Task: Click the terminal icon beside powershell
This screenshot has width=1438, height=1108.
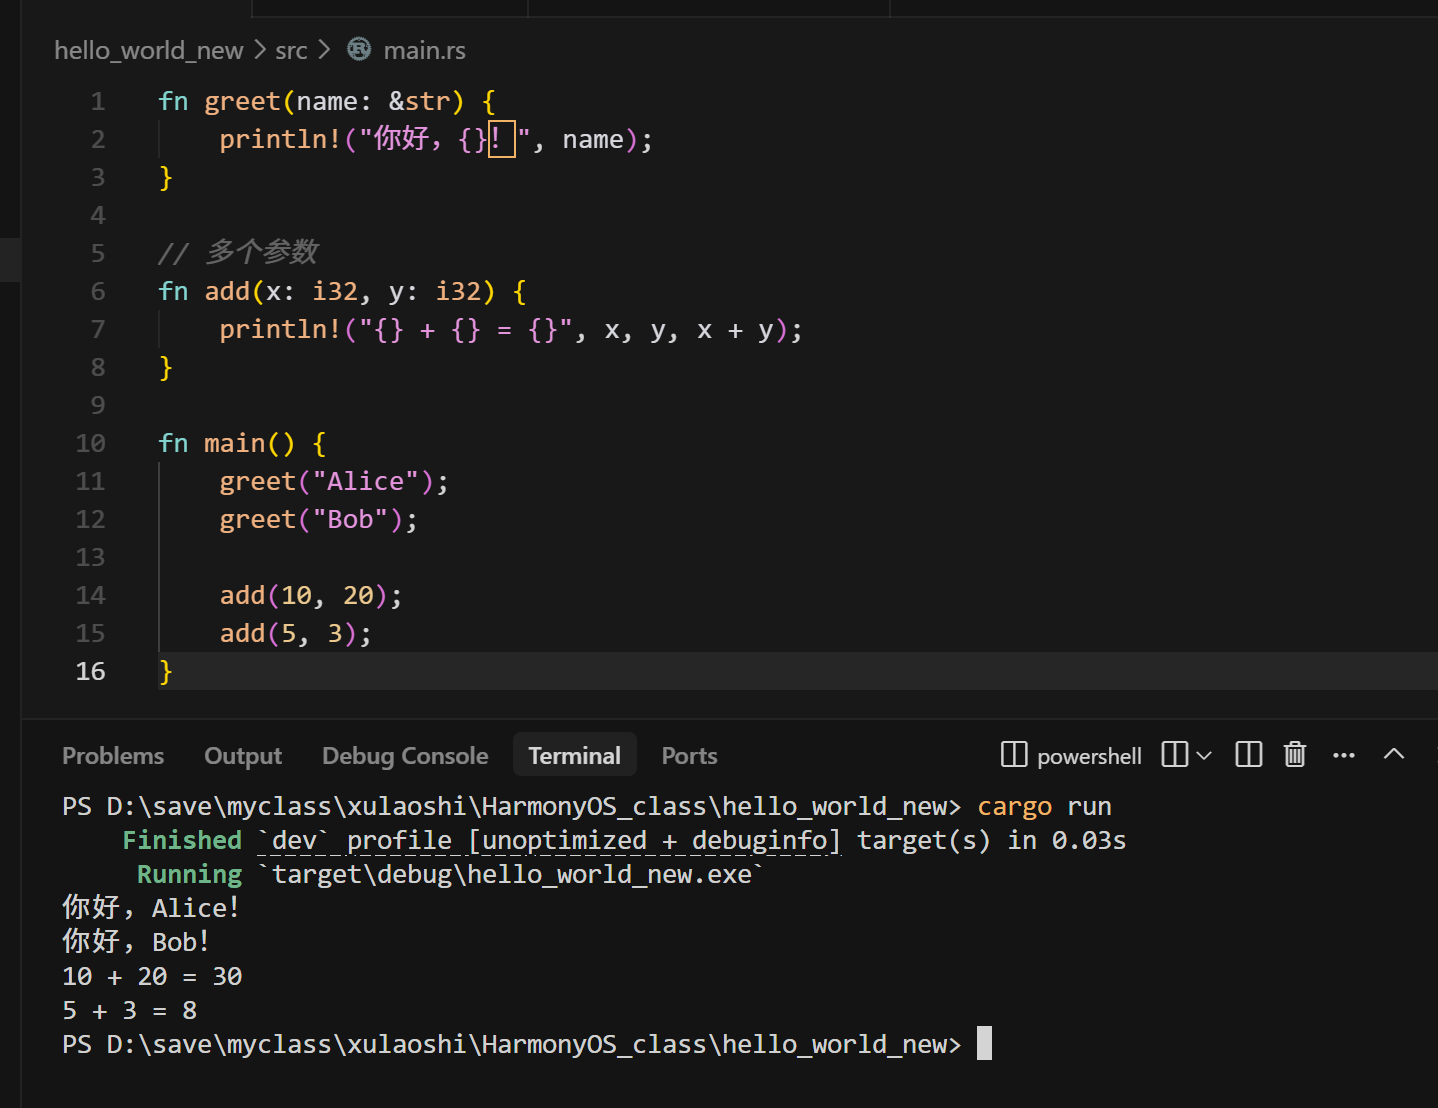Action: 1014,754
